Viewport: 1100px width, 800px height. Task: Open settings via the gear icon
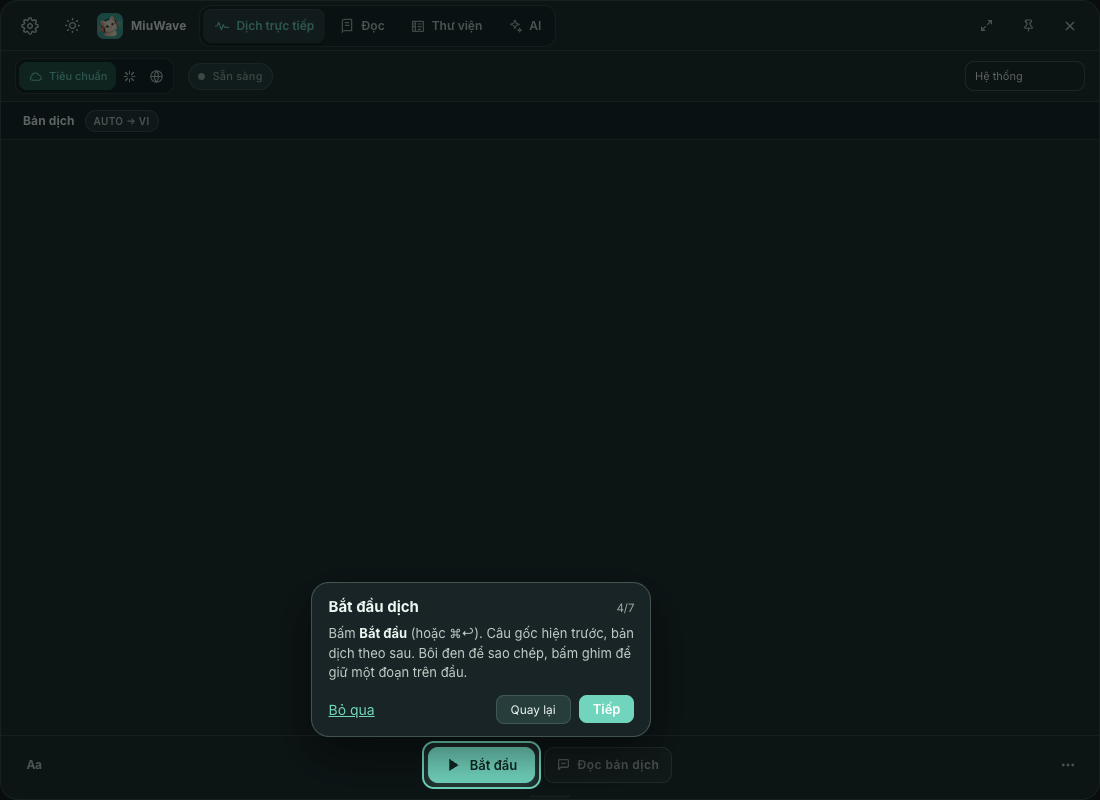[x=29, y=26]
